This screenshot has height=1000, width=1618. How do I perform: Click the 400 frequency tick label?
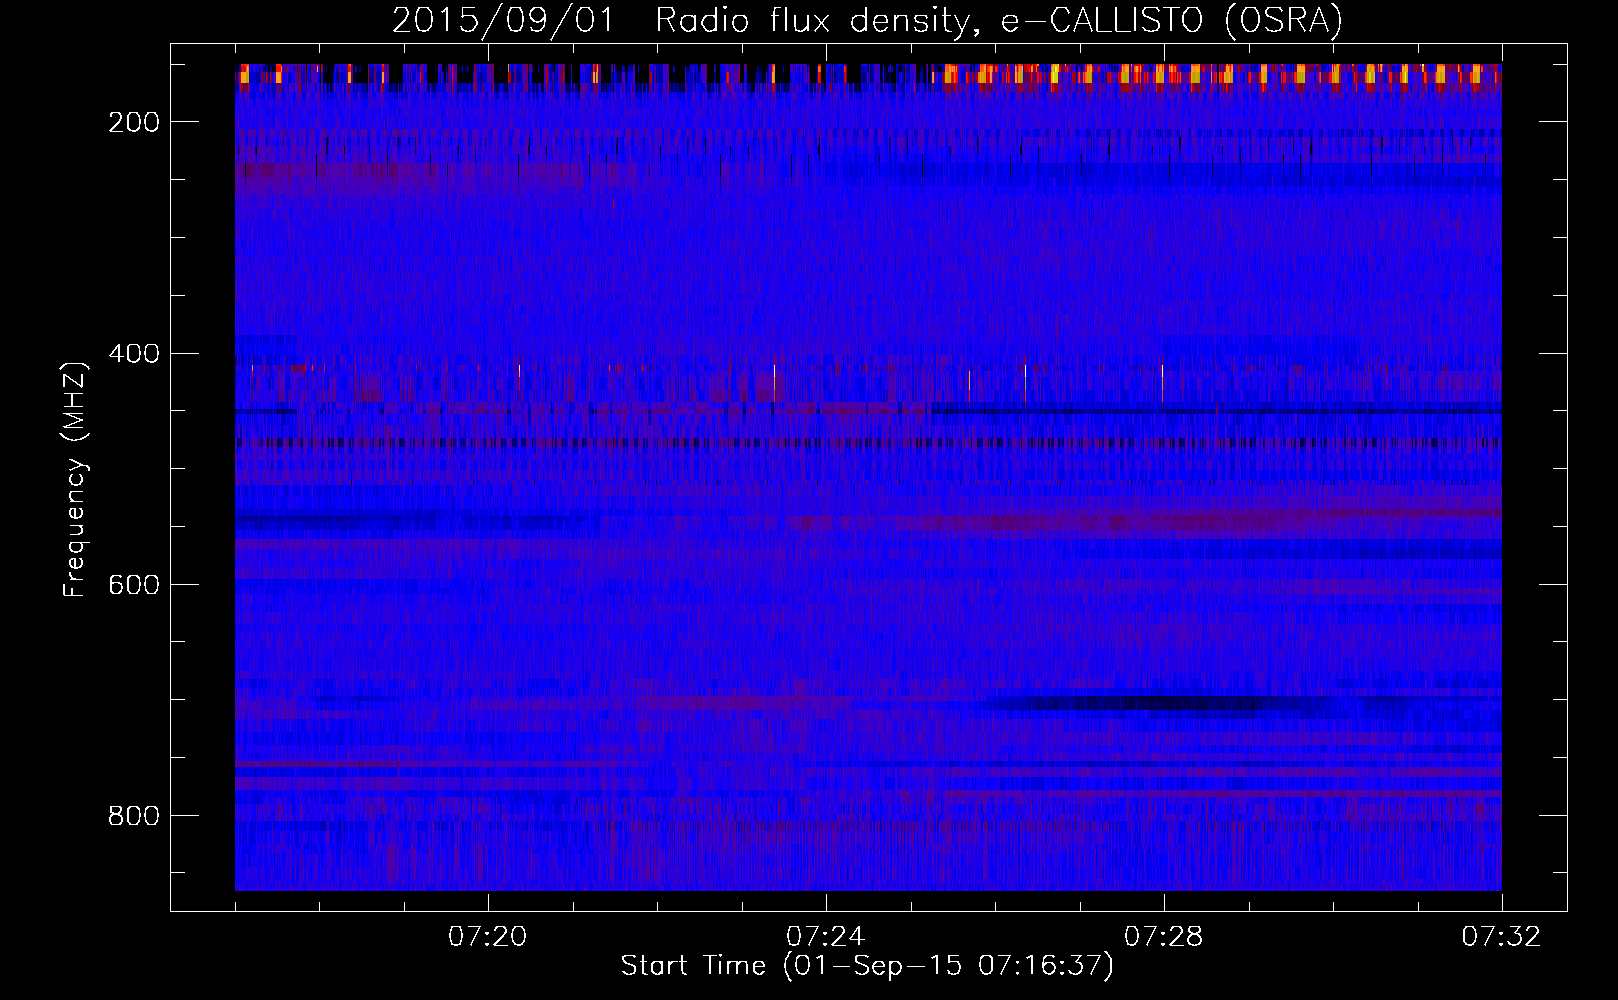click(134, 354)
